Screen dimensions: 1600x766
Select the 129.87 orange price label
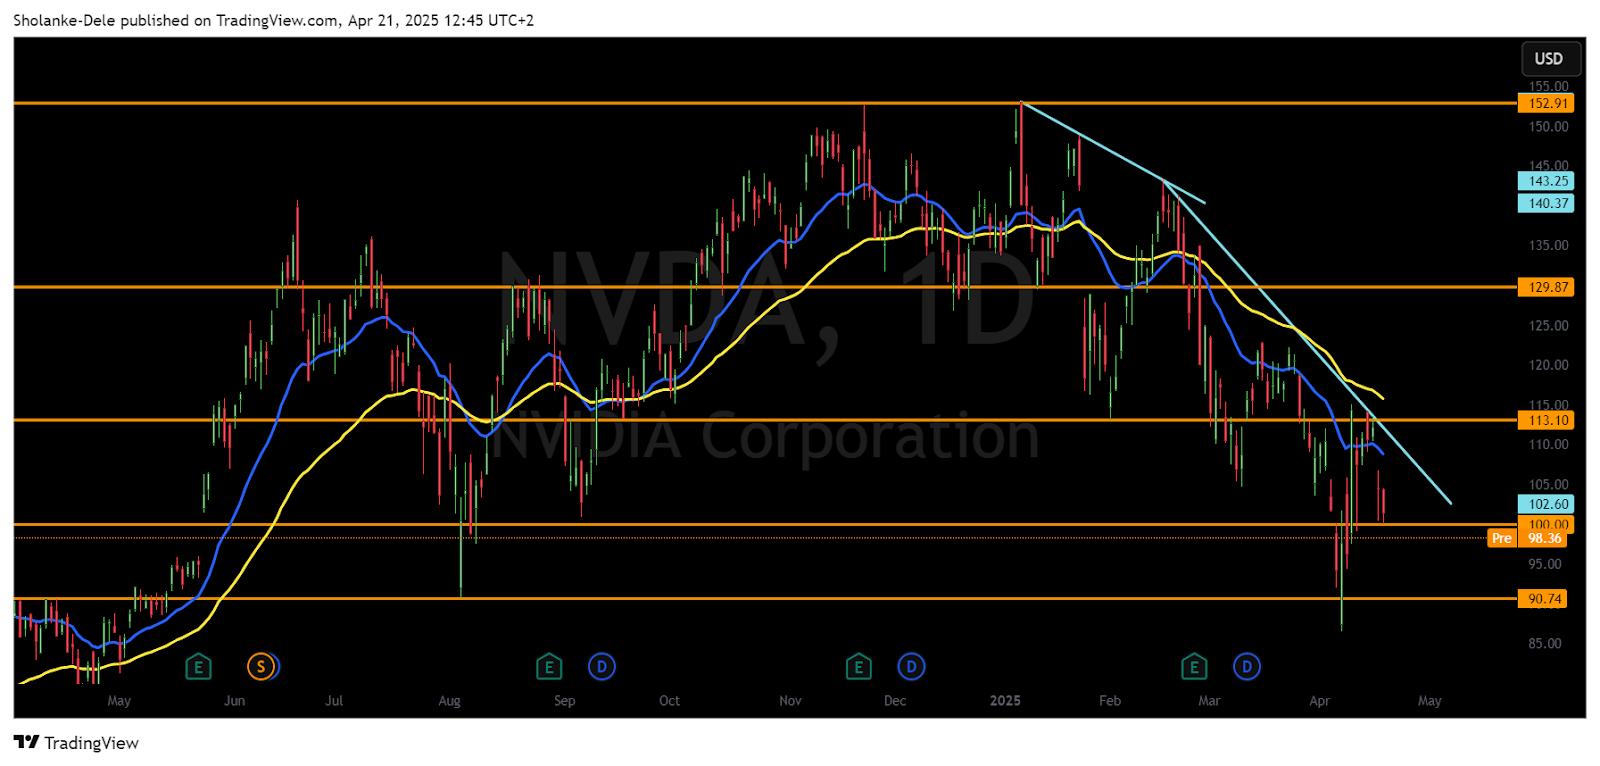(x=1546, y=287)
